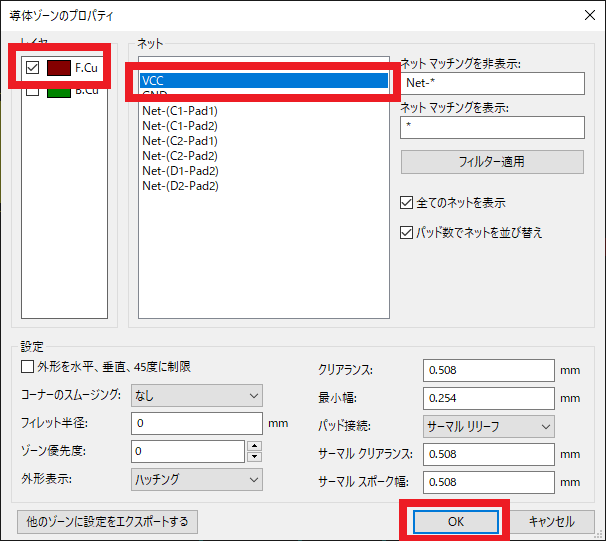Select the VCC net in the list
Viewport: 606px width, 541px height.
[x=262, y=81]
